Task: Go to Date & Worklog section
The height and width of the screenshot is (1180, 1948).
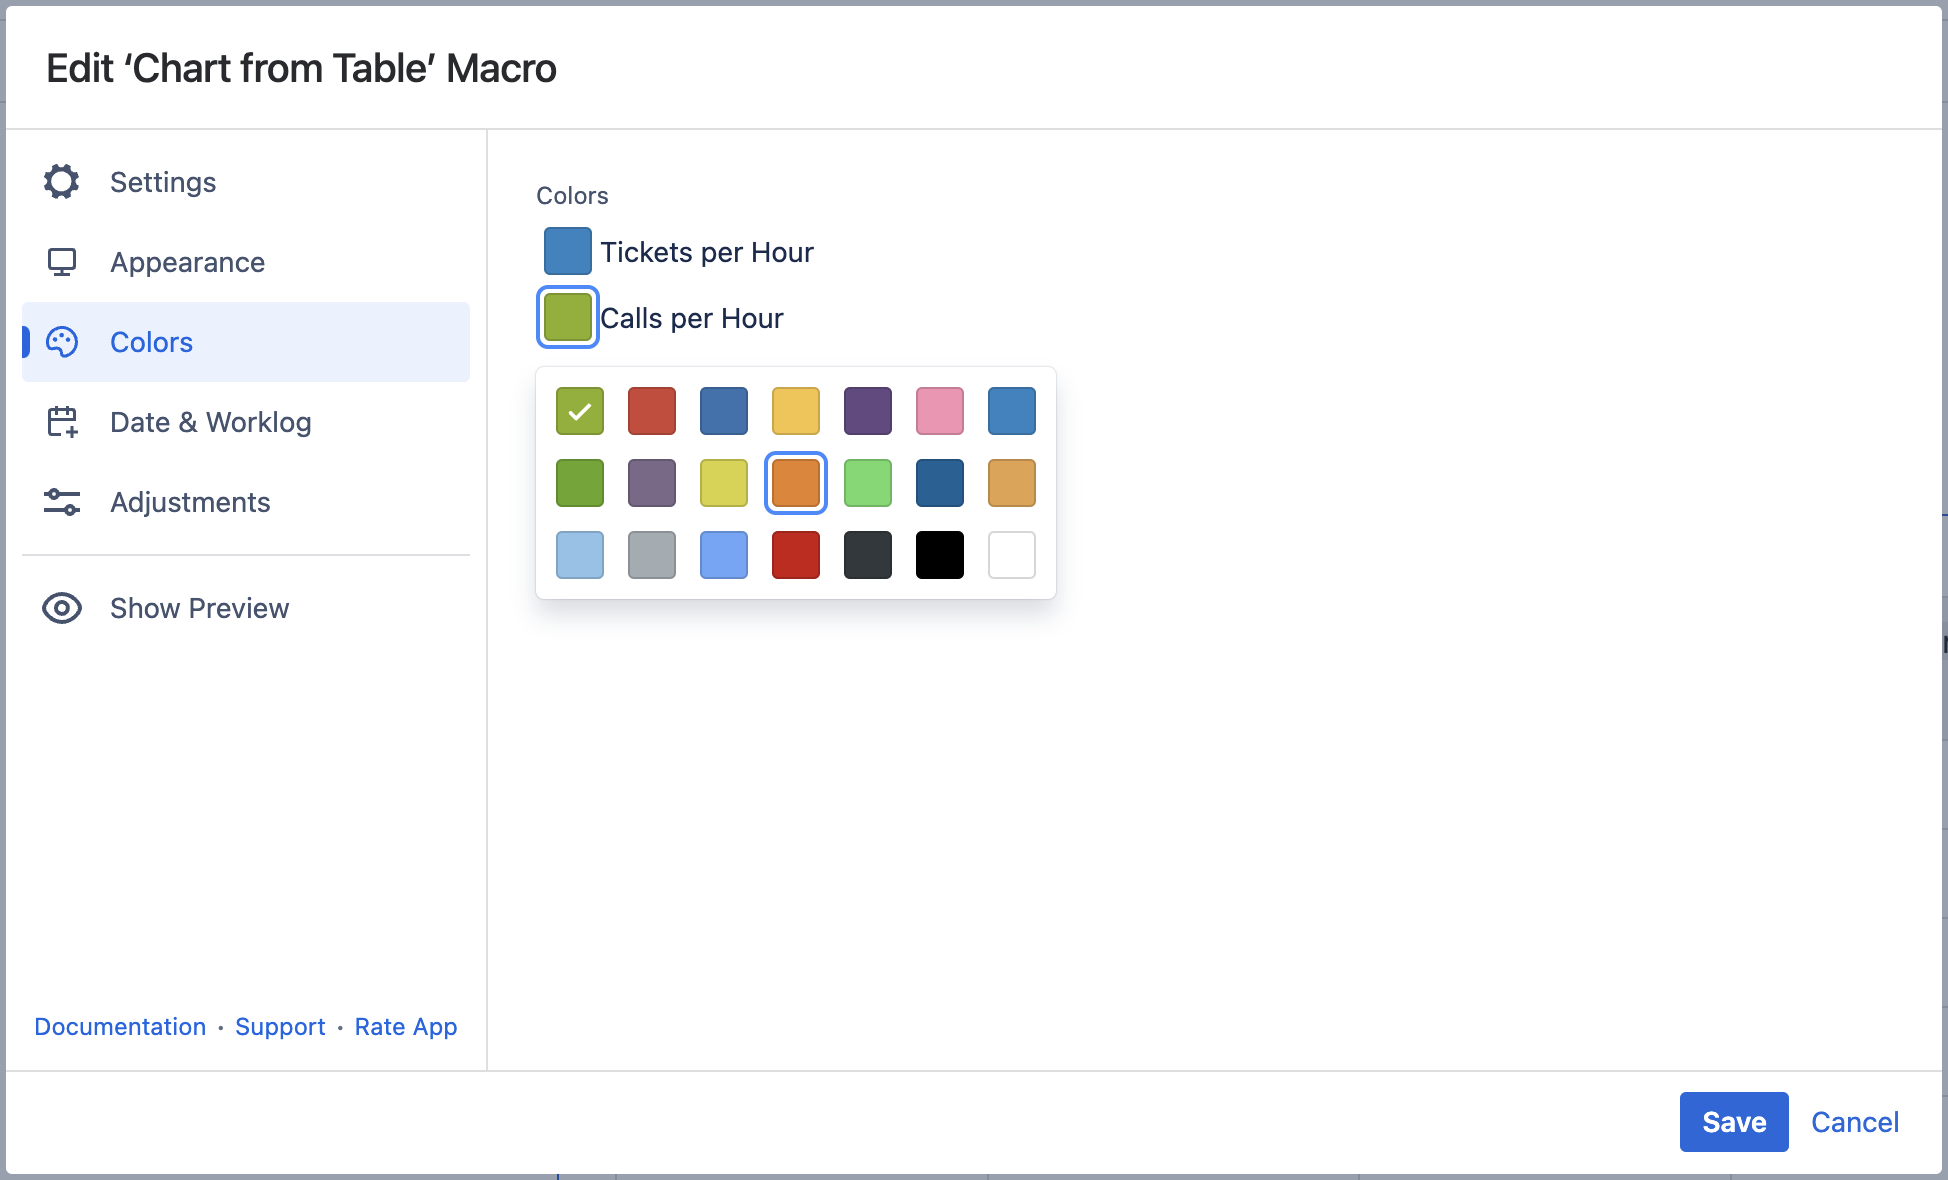Action: (x=210, y=422)
